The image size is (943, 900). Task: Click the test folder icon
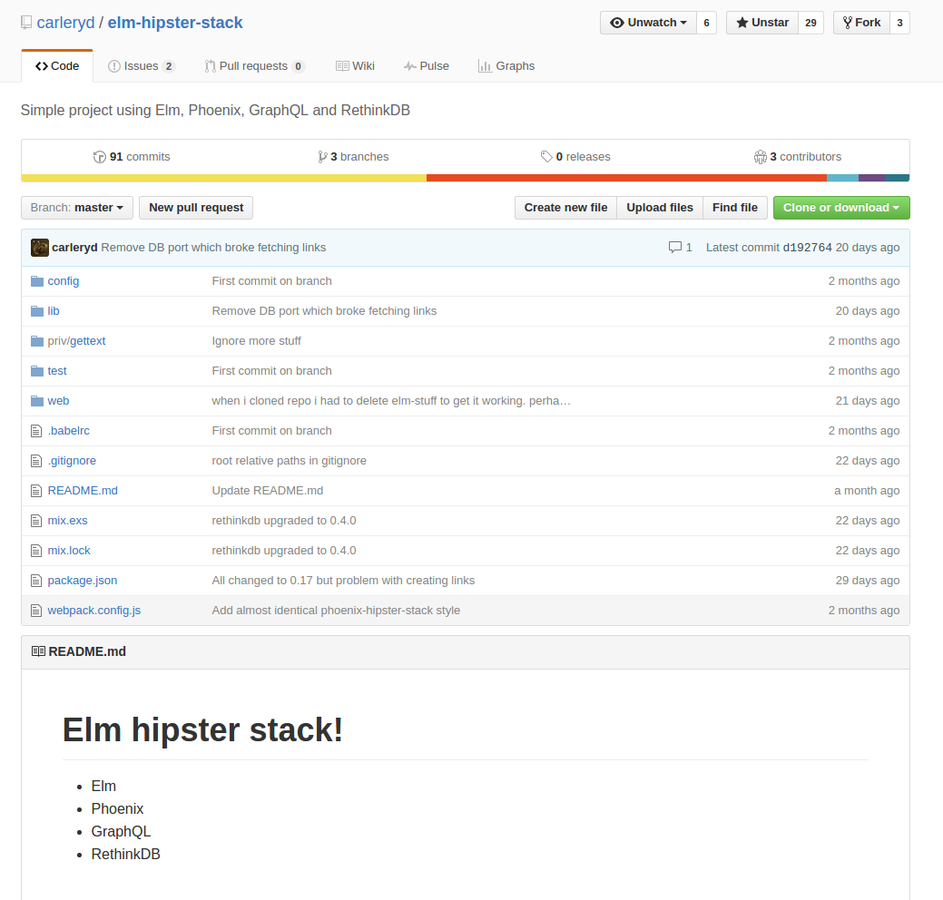click(37, 371)
